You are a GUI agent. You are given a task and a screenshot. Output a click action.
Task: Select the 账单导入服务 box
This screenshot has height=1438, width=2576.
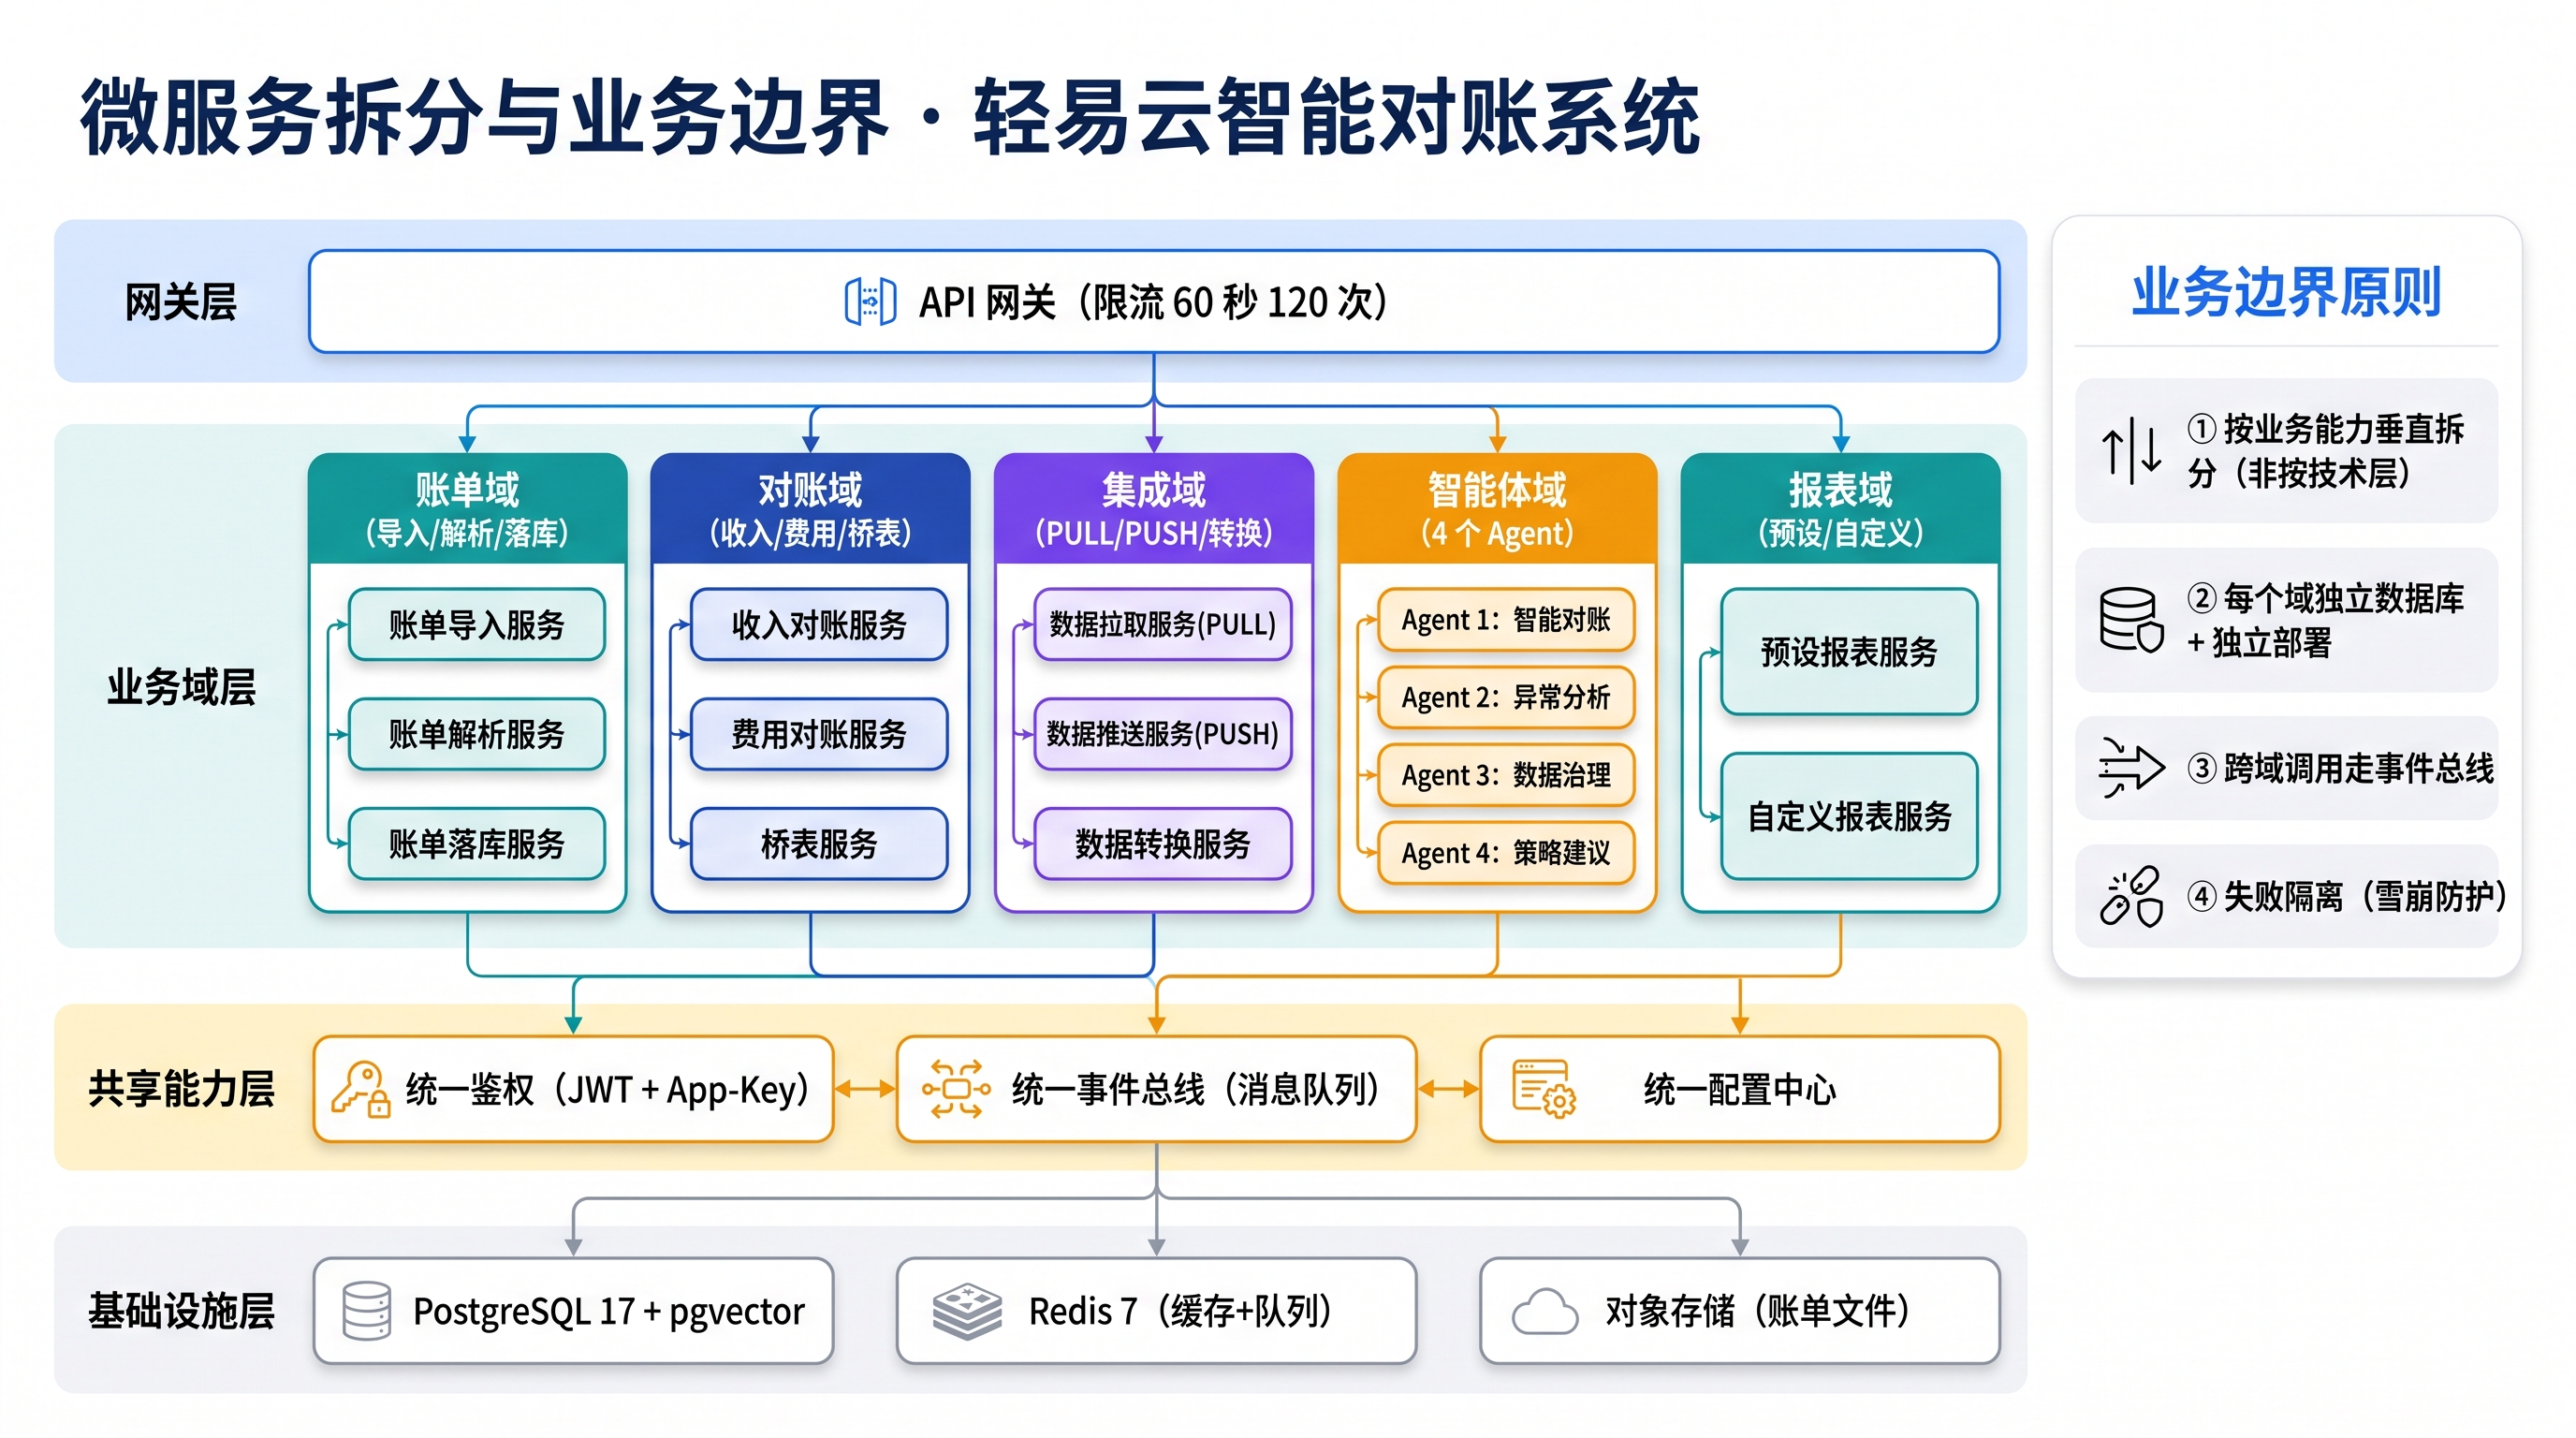tap(477, 625)
